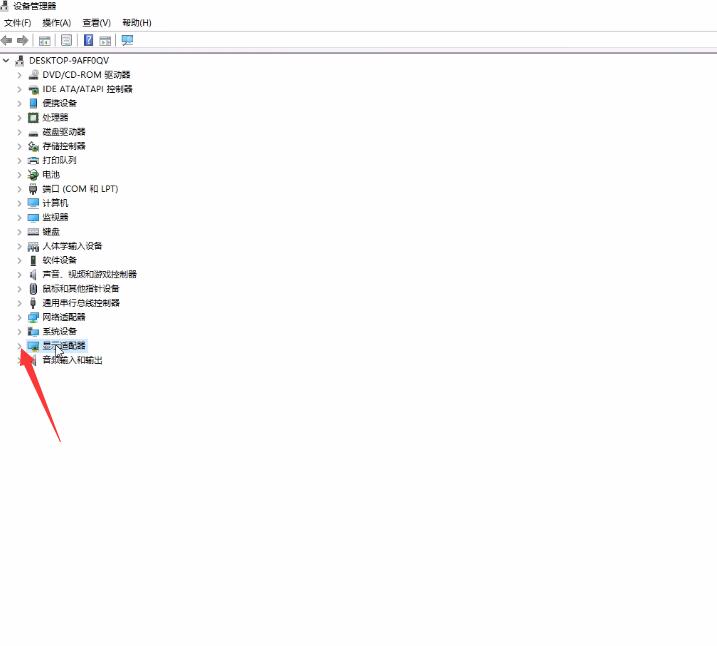
Task: Click the 软件设备 icon
Action: coord(33,261)
